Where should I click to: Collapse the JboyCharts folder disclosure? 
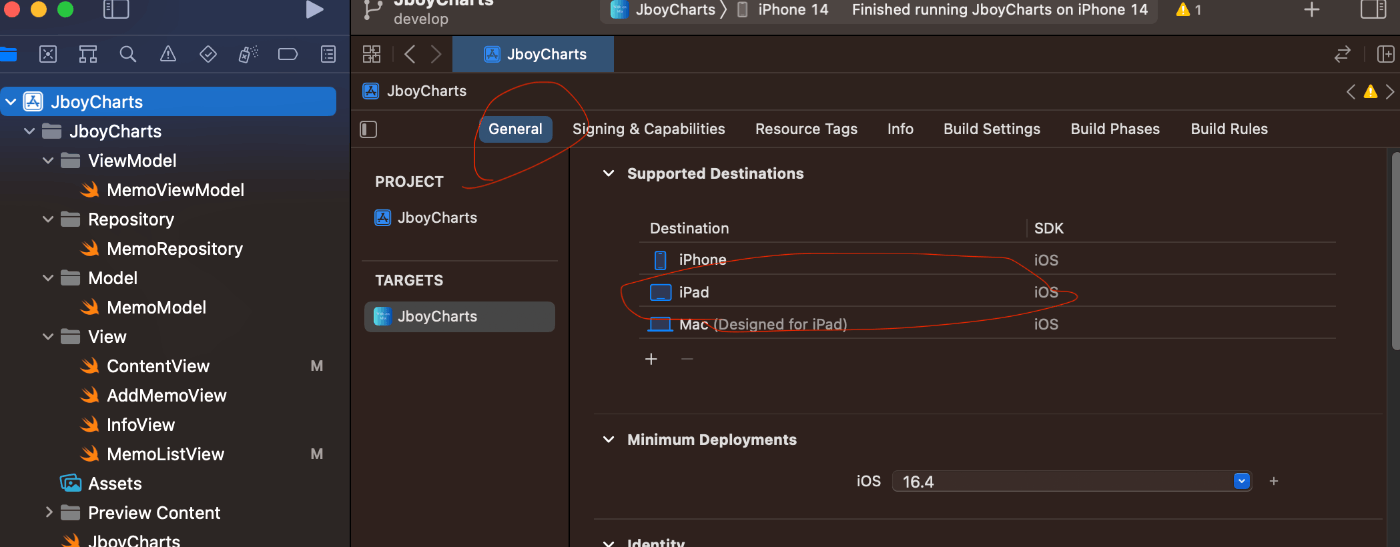pyautogui.click(x=29, y=131)
